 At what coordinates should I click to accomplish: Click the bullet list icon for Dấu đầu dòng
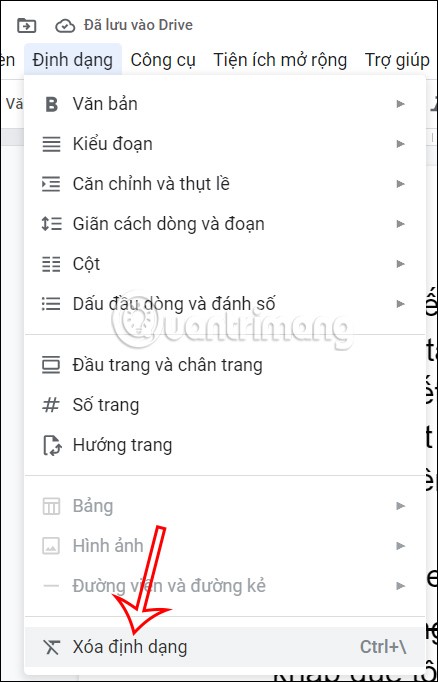click(51, 304)
